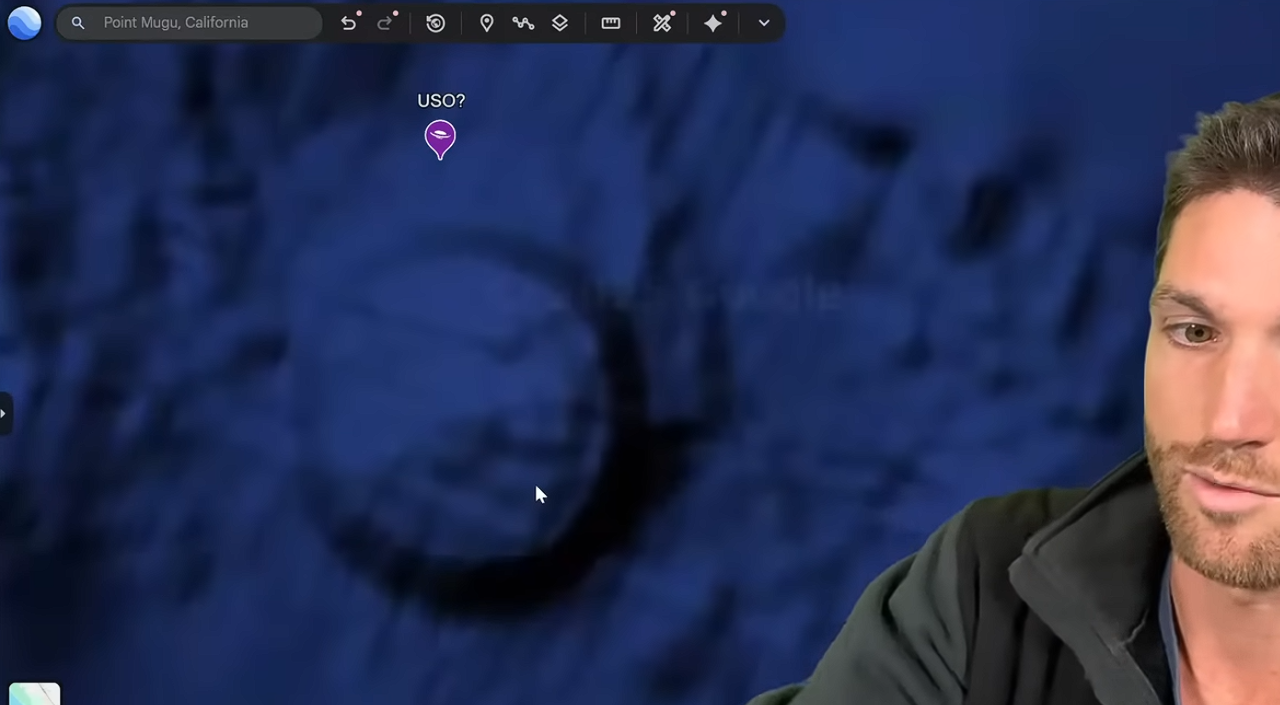Open the sparkle AI assistant button
The width and height of the screenshot is (1280, 705).
pos(713,23)
